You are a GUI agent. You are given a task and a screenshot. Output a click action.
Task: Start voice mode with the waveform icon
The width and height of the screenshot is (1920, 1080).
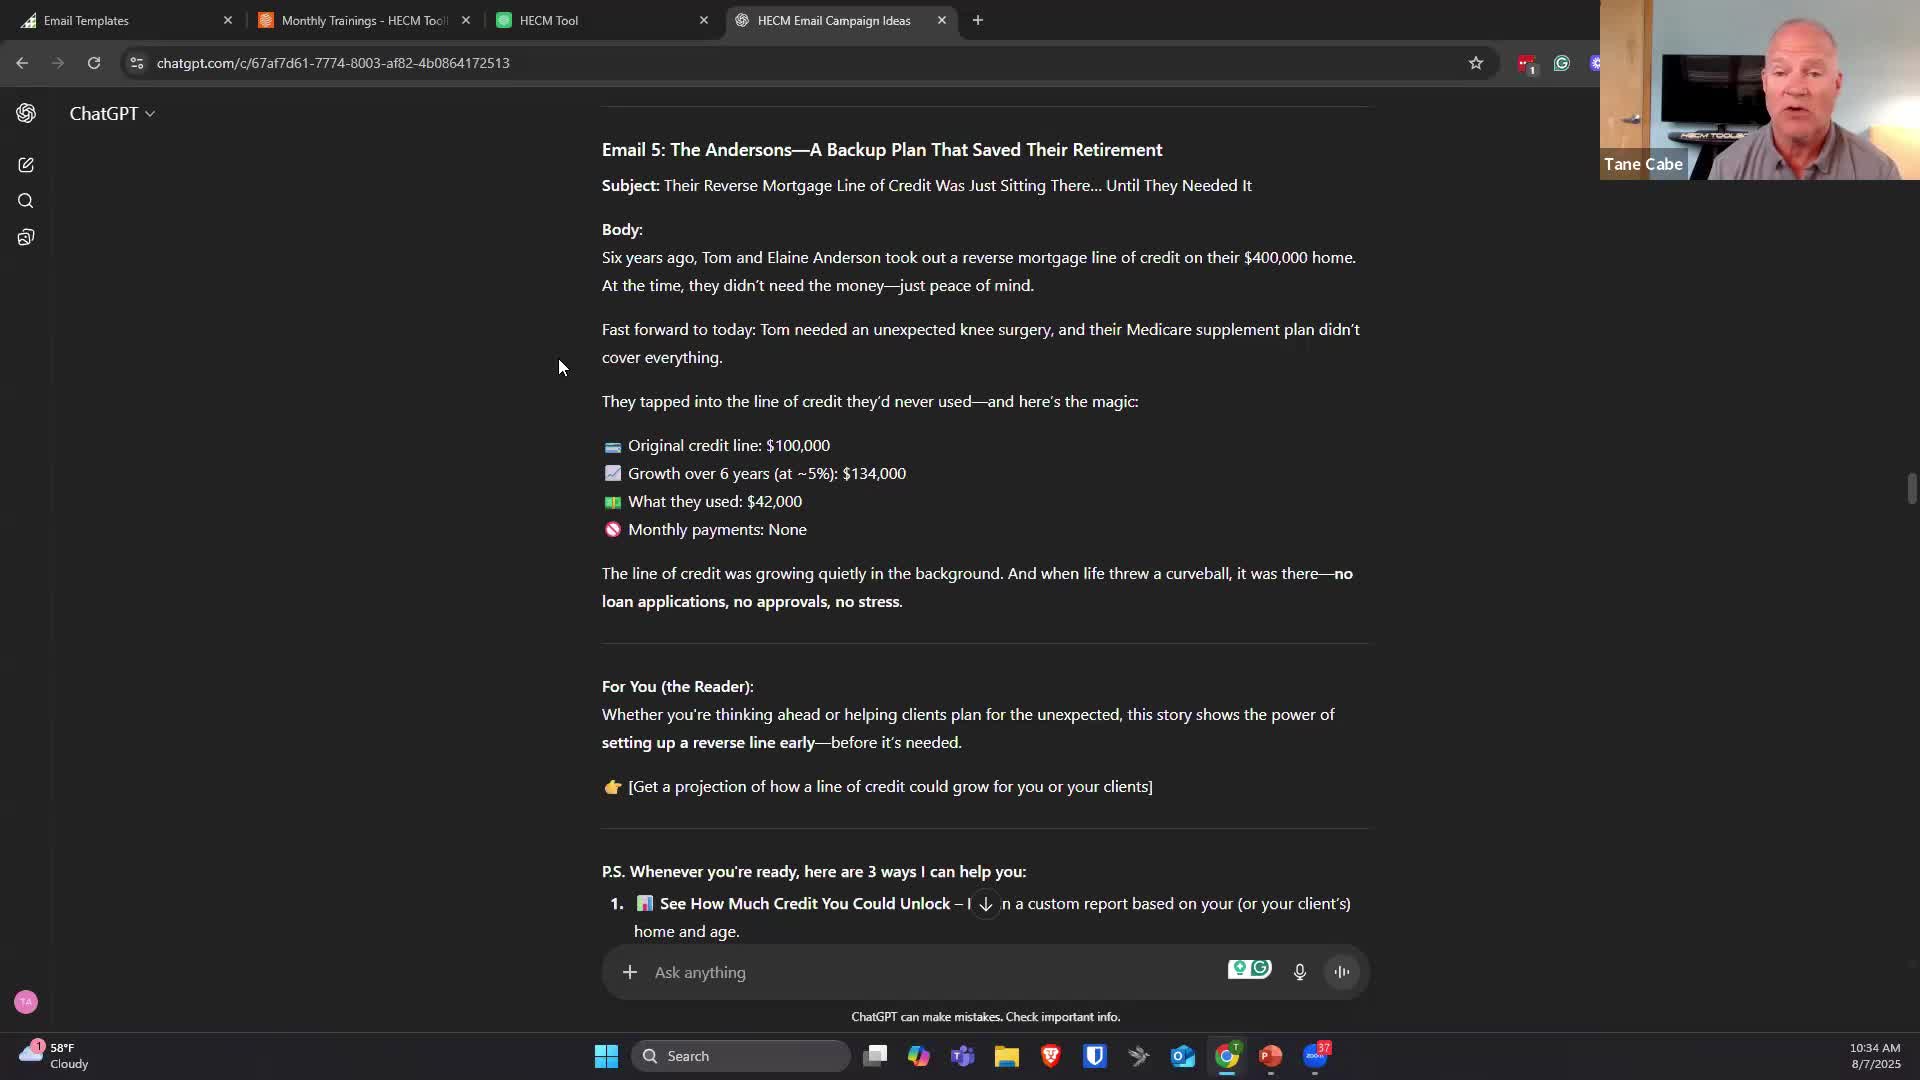(x=1342, y=972)
